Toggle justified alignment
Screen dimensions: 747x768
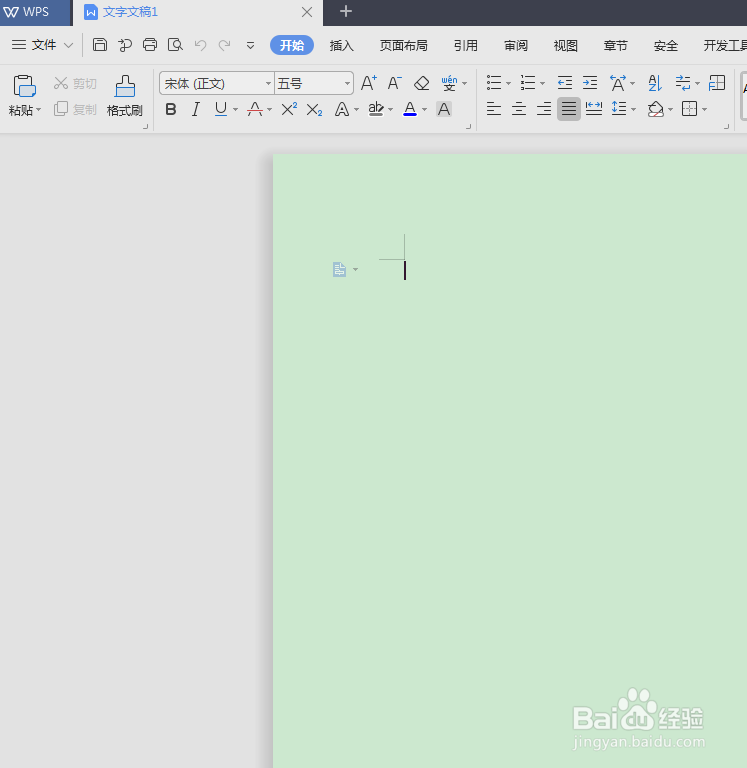click(569, 109)
